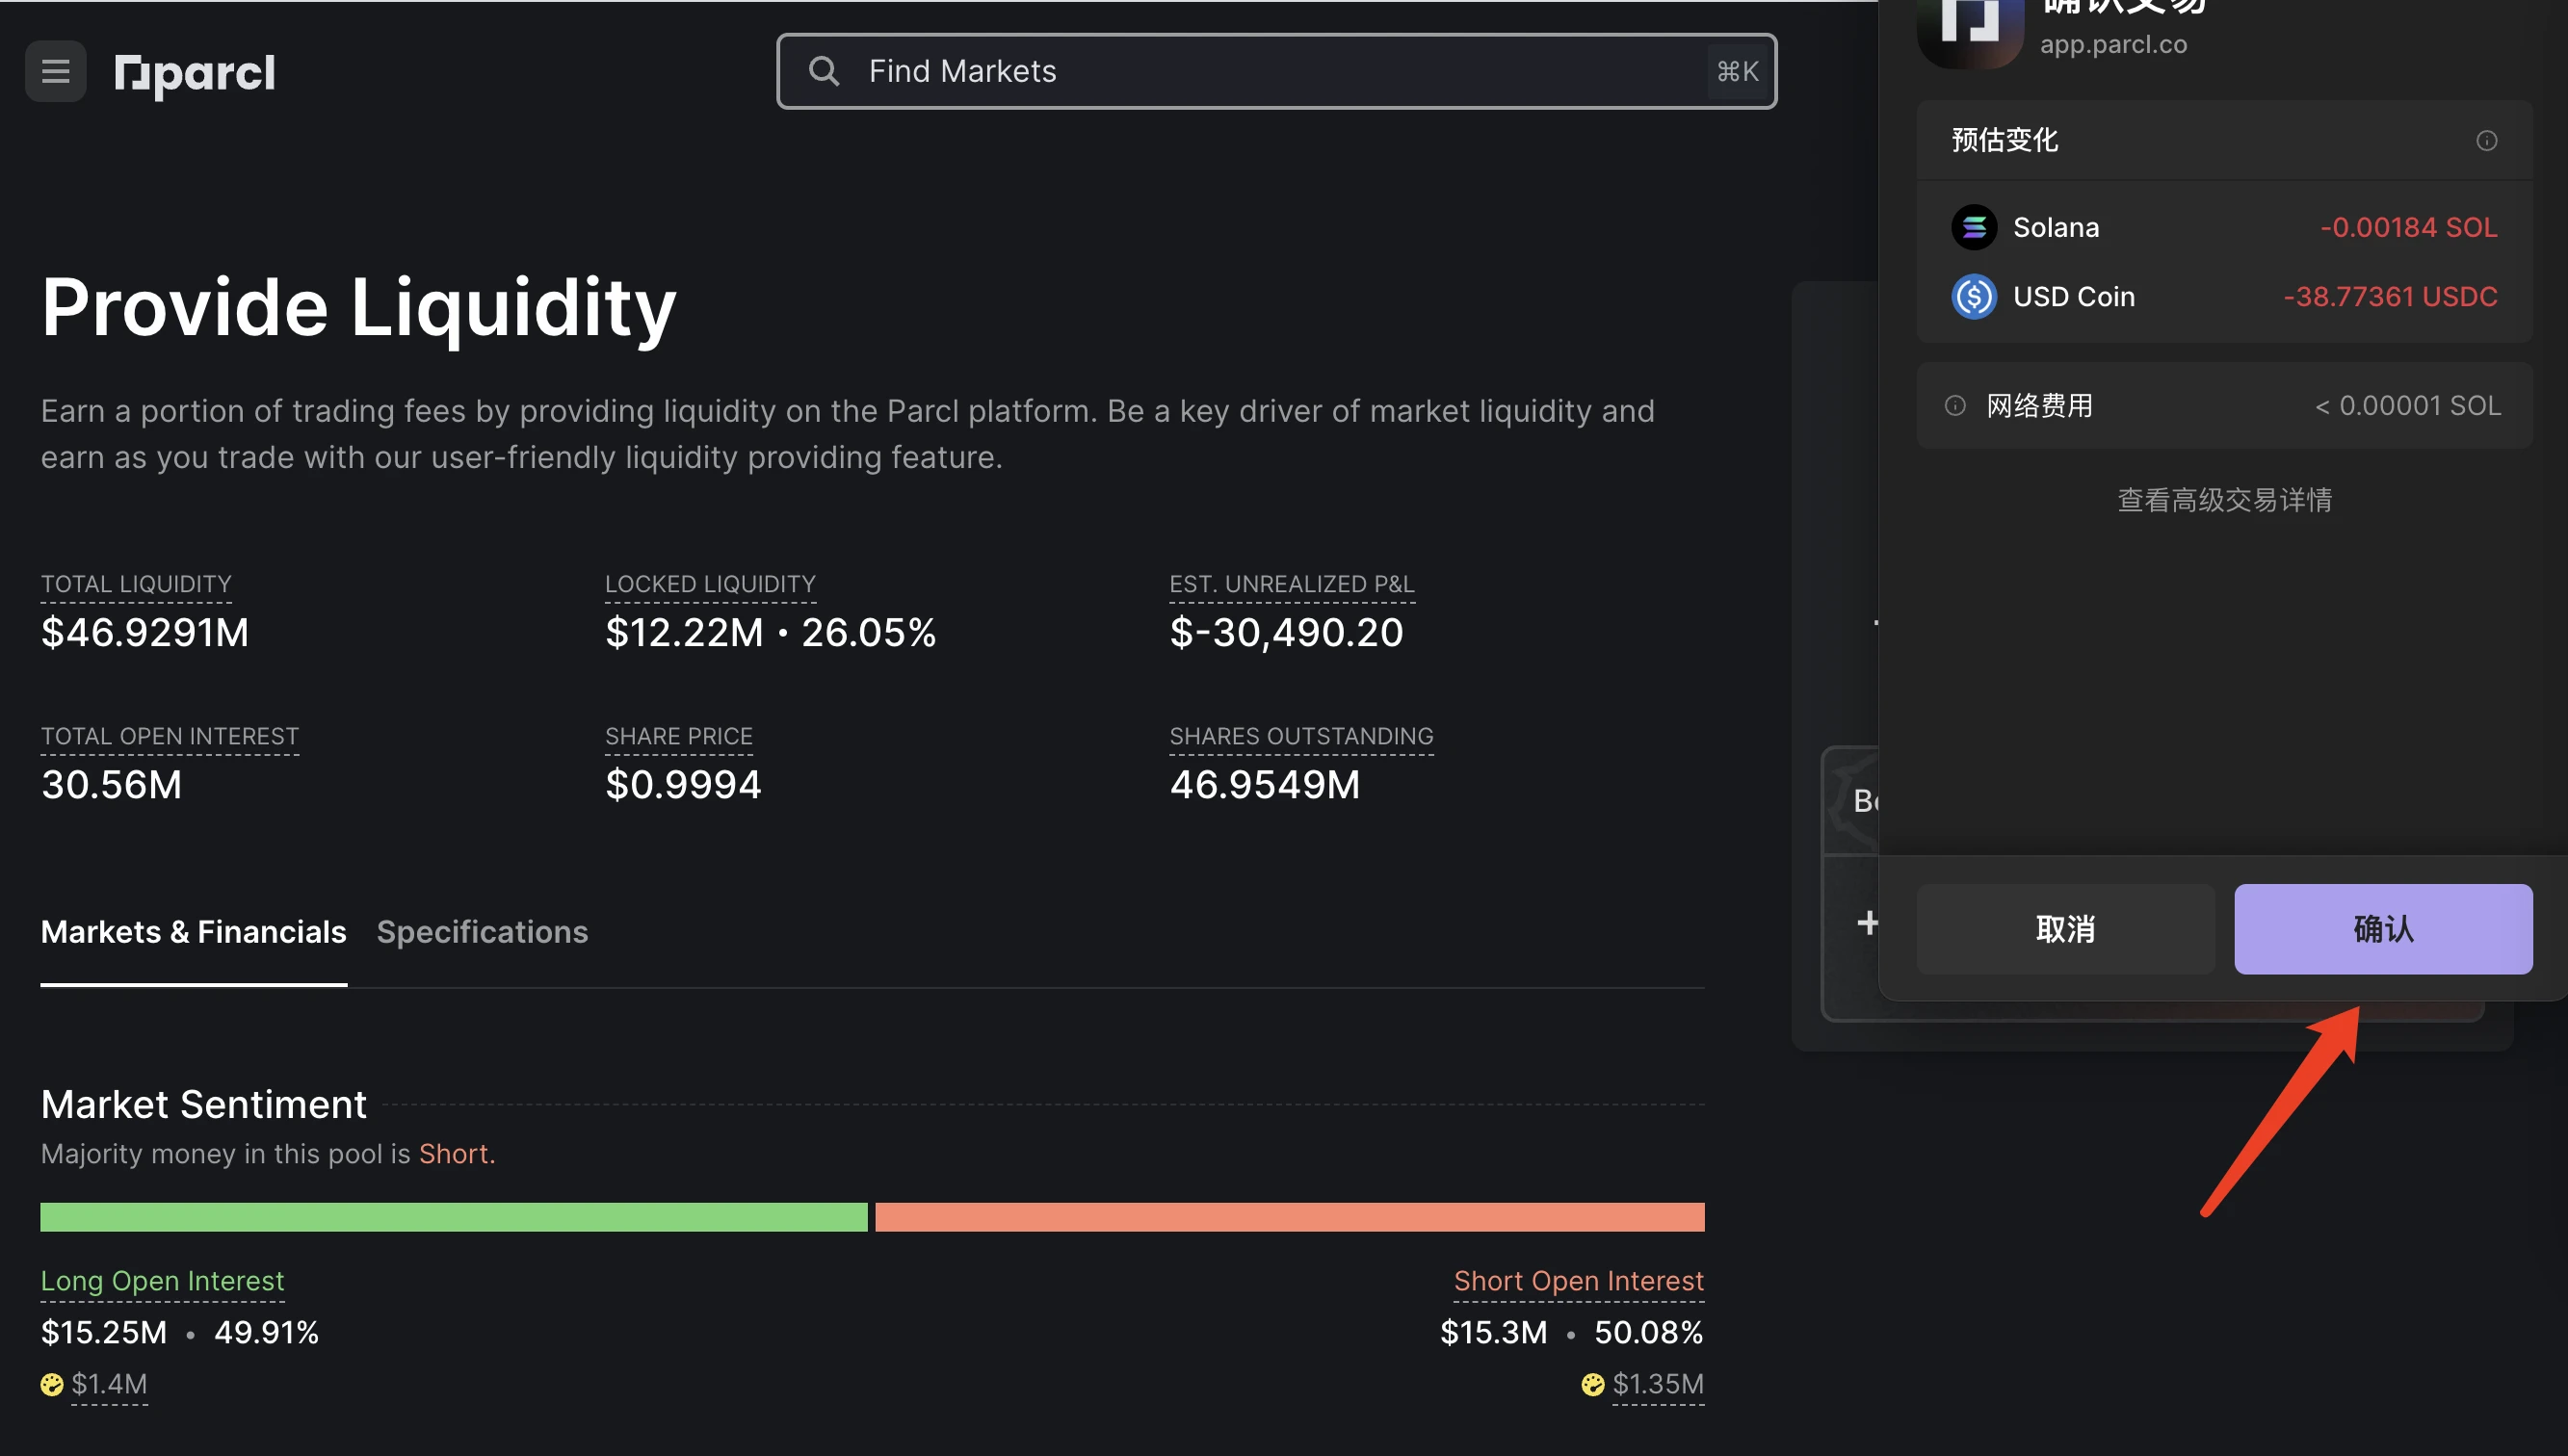Select the Markets & Financials tab
Viewport: 2568px width, 1456px height.
193,932
